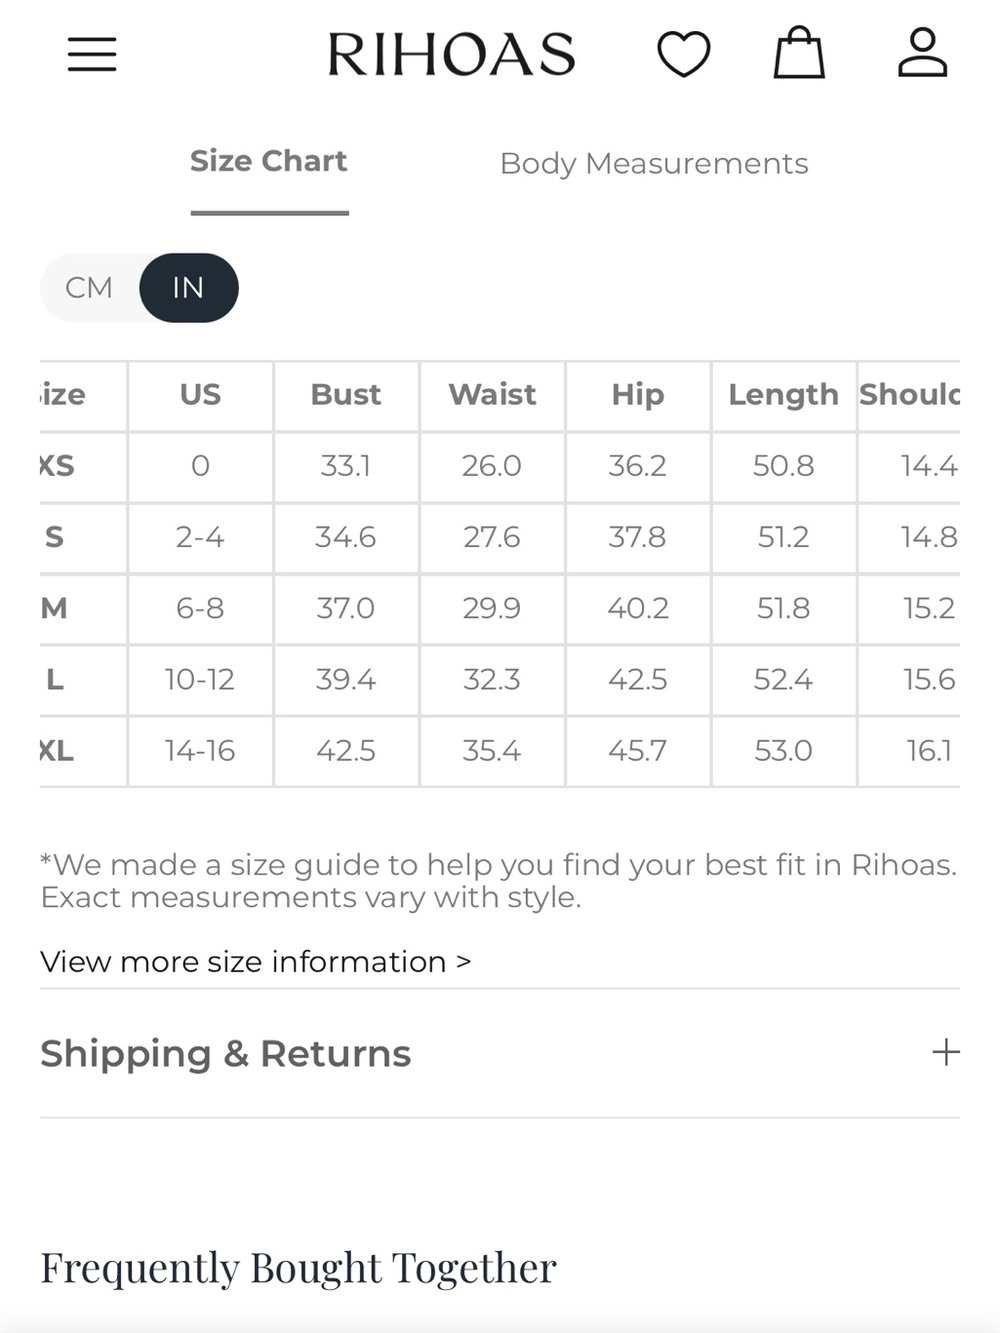The height and width of the screenshot is (1333, 1000).
Task: Open the hamburger navigation menu
Action: pos(92,54)
